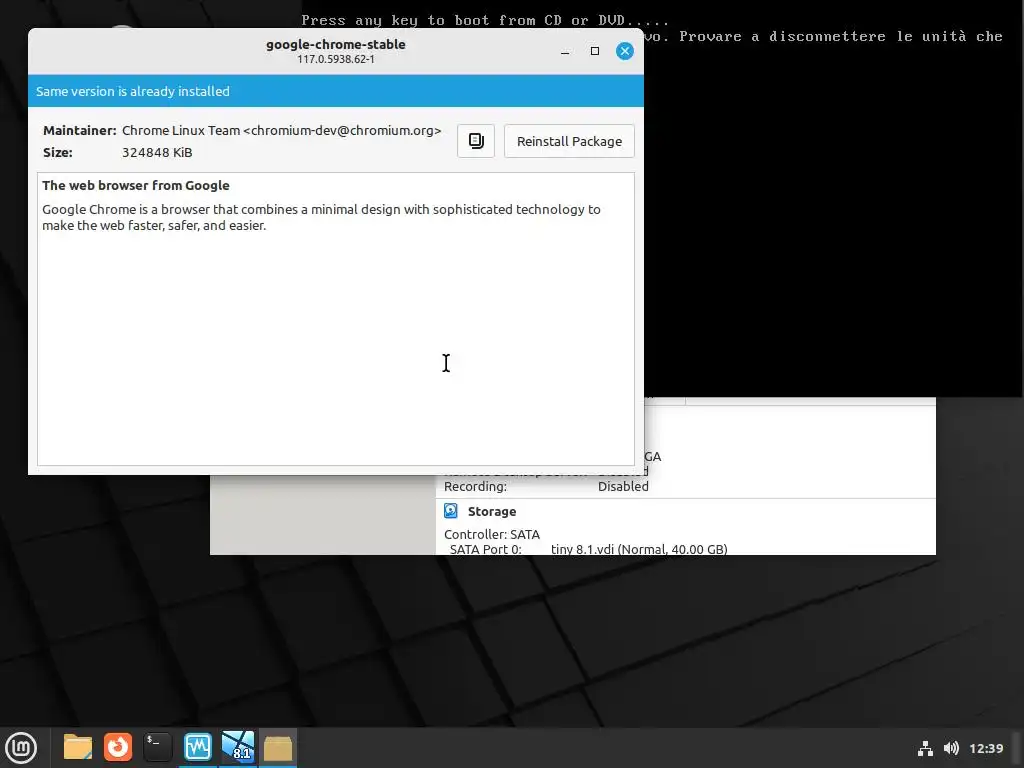
Task: Open the file manager from the taskbar
Action: [78, 747]
